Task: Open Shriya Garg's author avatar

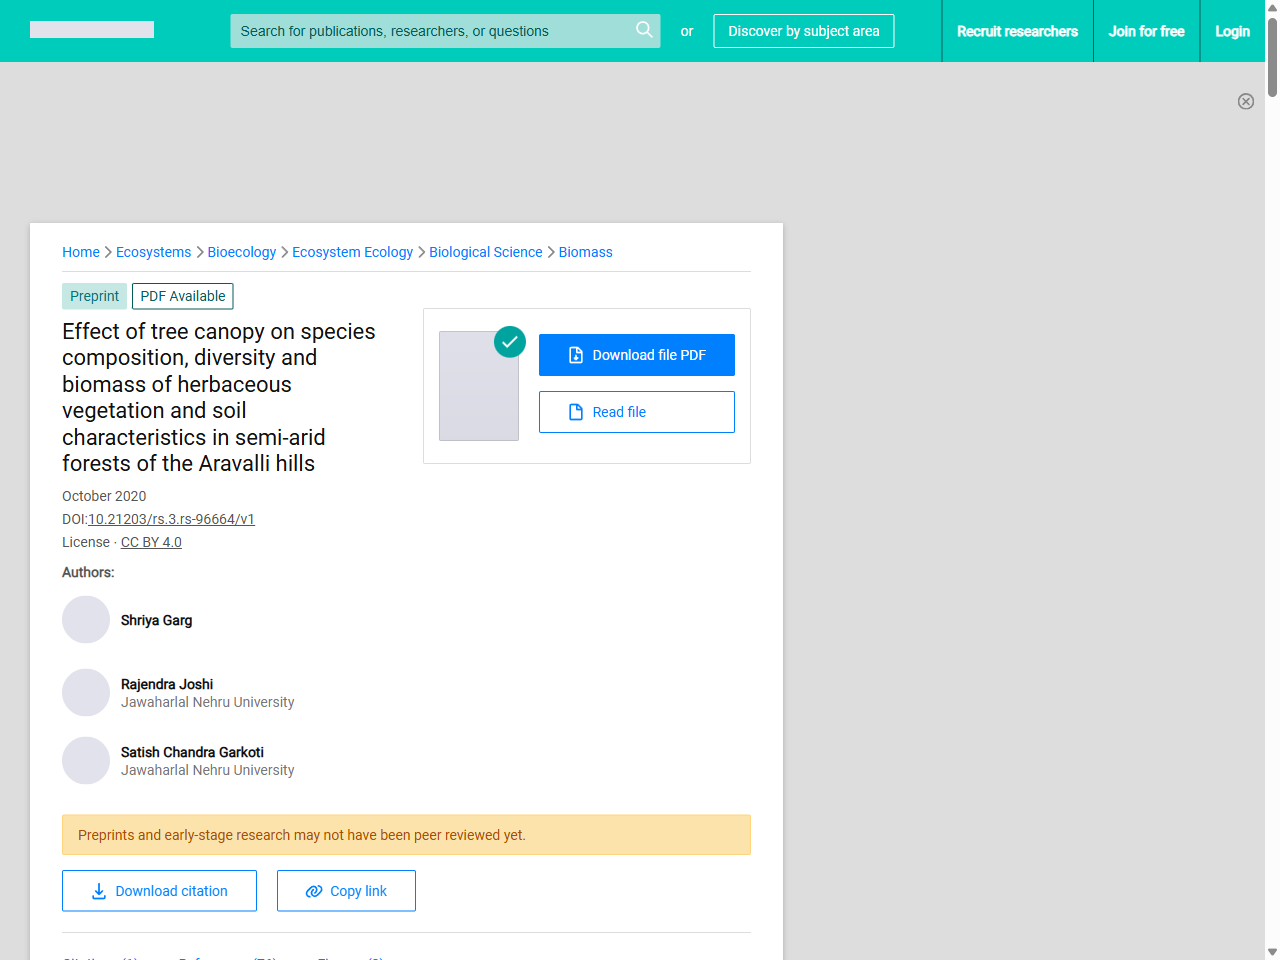Action: click(x=86, y=620)
